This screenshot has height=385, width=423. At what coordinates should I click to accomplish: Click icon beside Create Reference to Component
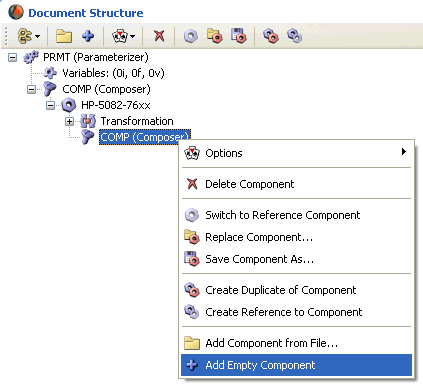pos(192,312)
